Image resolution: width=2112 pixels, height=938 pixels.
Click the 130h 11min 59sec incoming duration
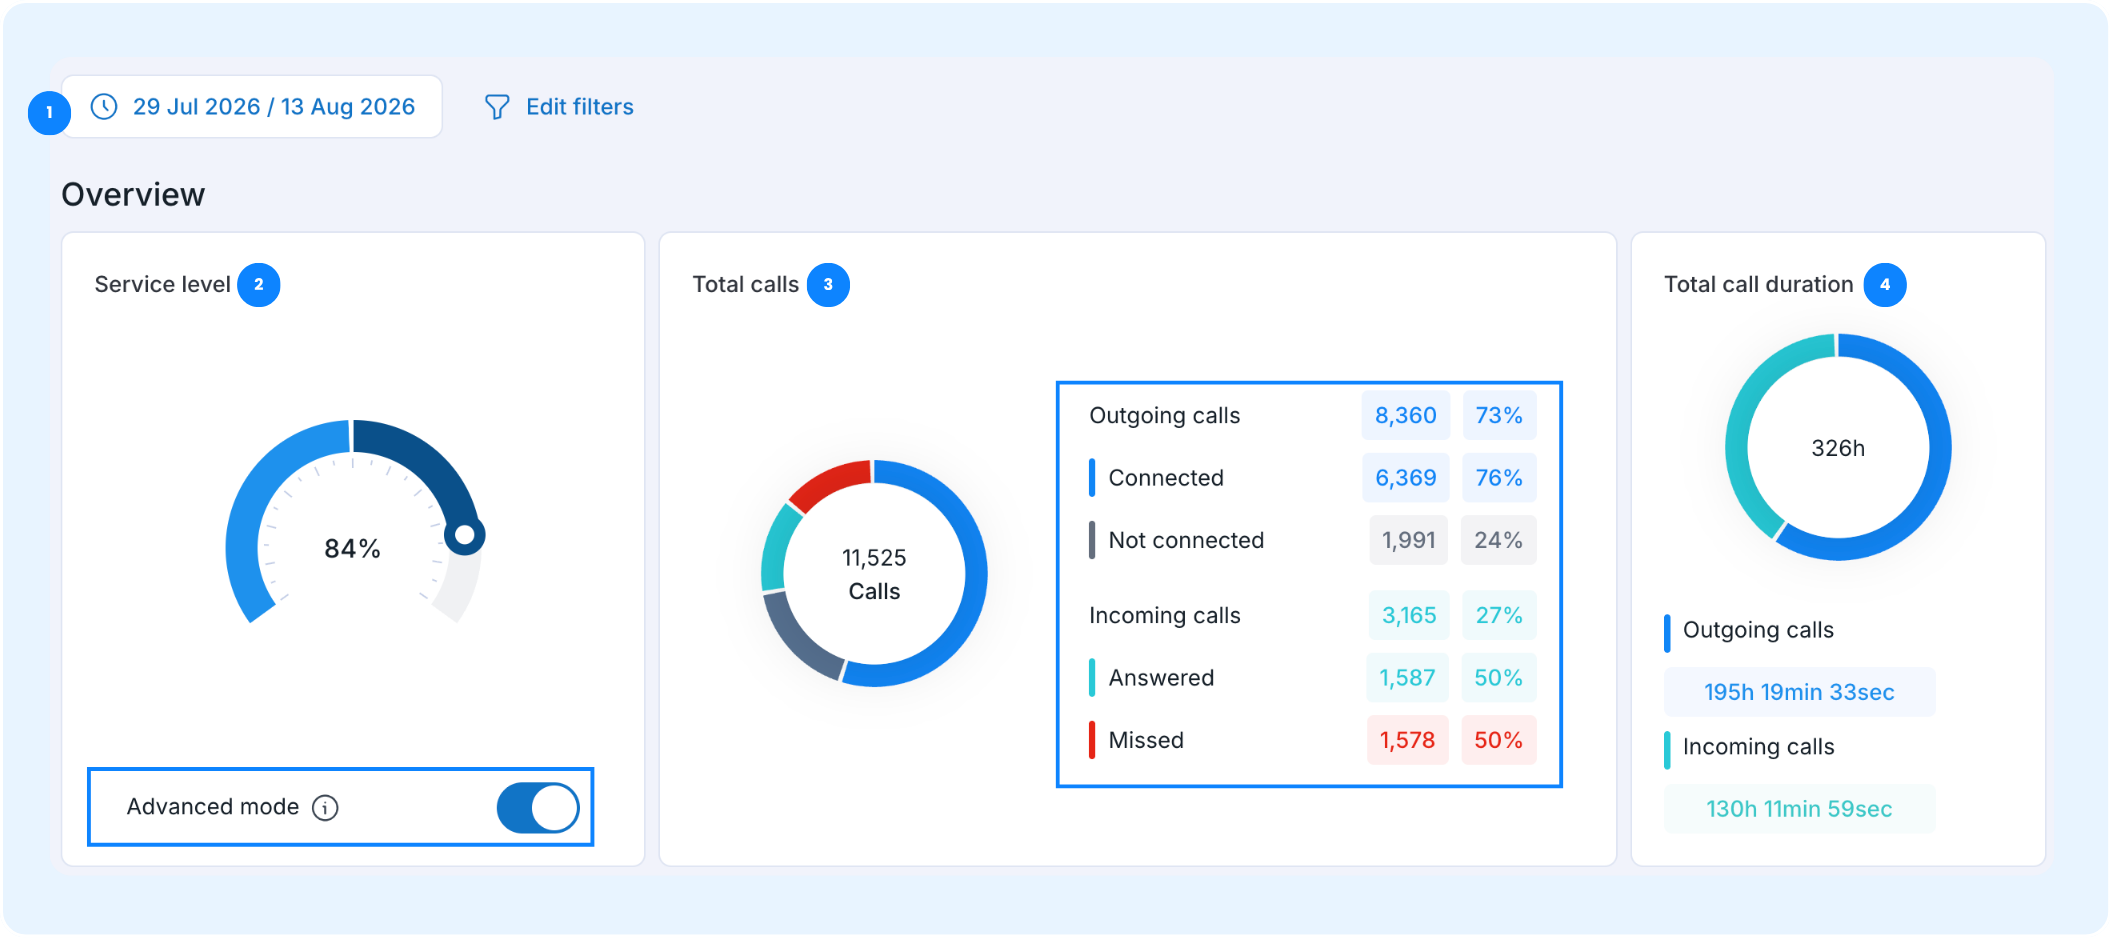coord(1799,809)
